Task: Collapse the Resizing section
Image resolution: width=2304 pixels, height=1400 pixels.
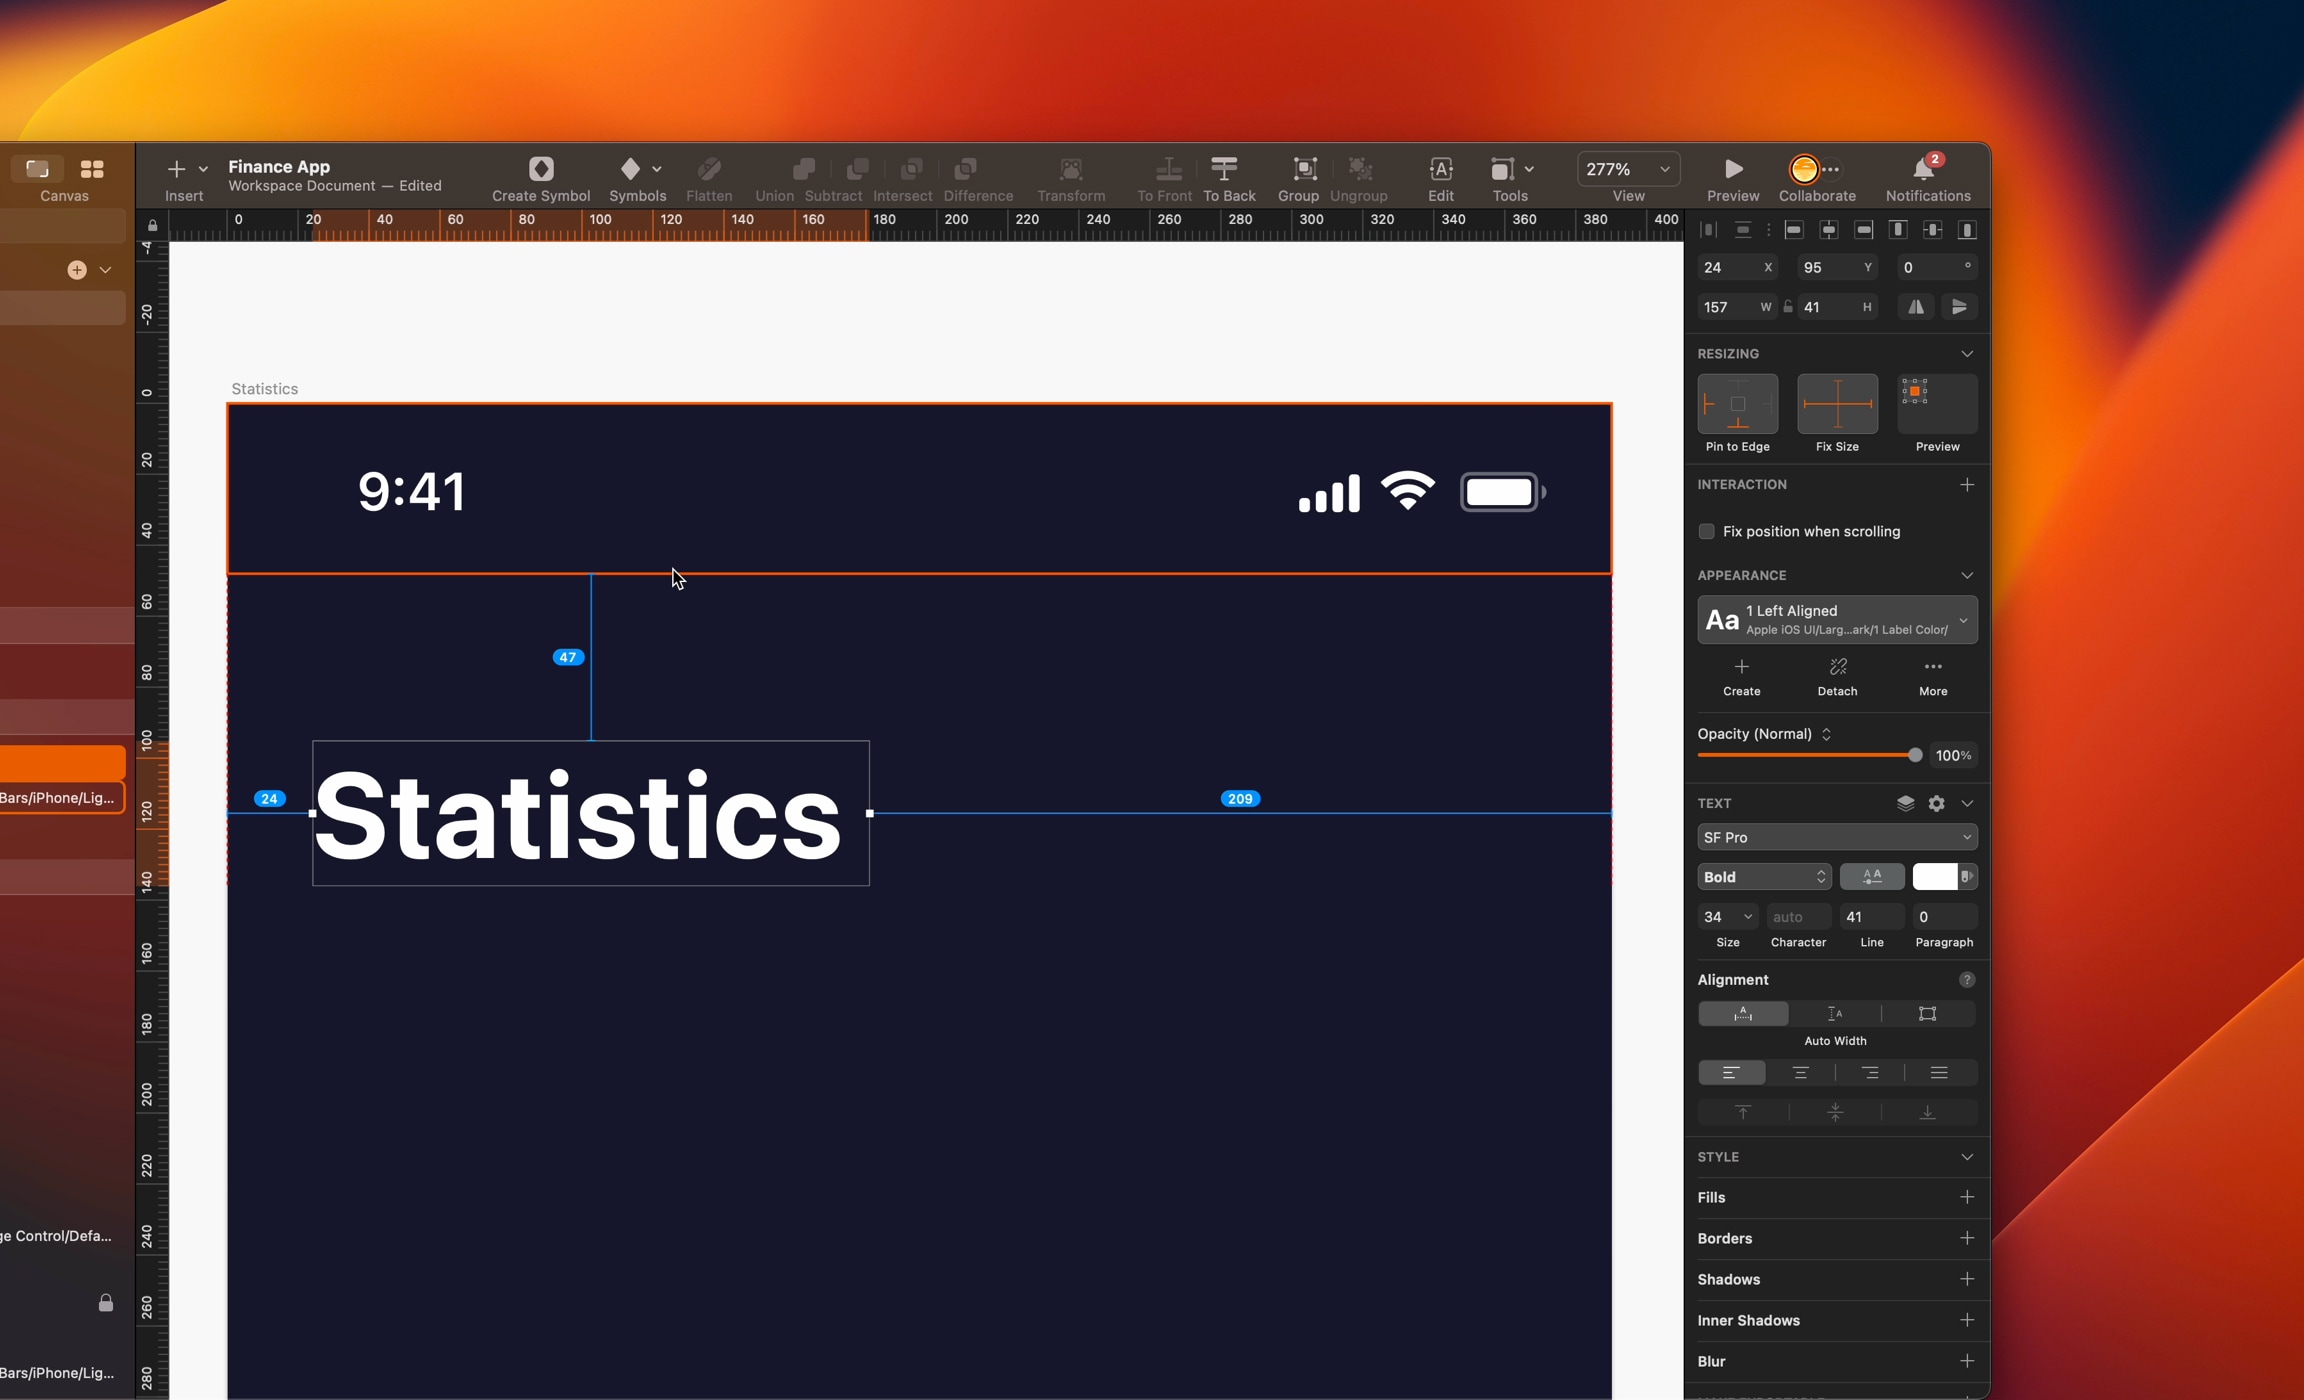Action: [1966, 354]
